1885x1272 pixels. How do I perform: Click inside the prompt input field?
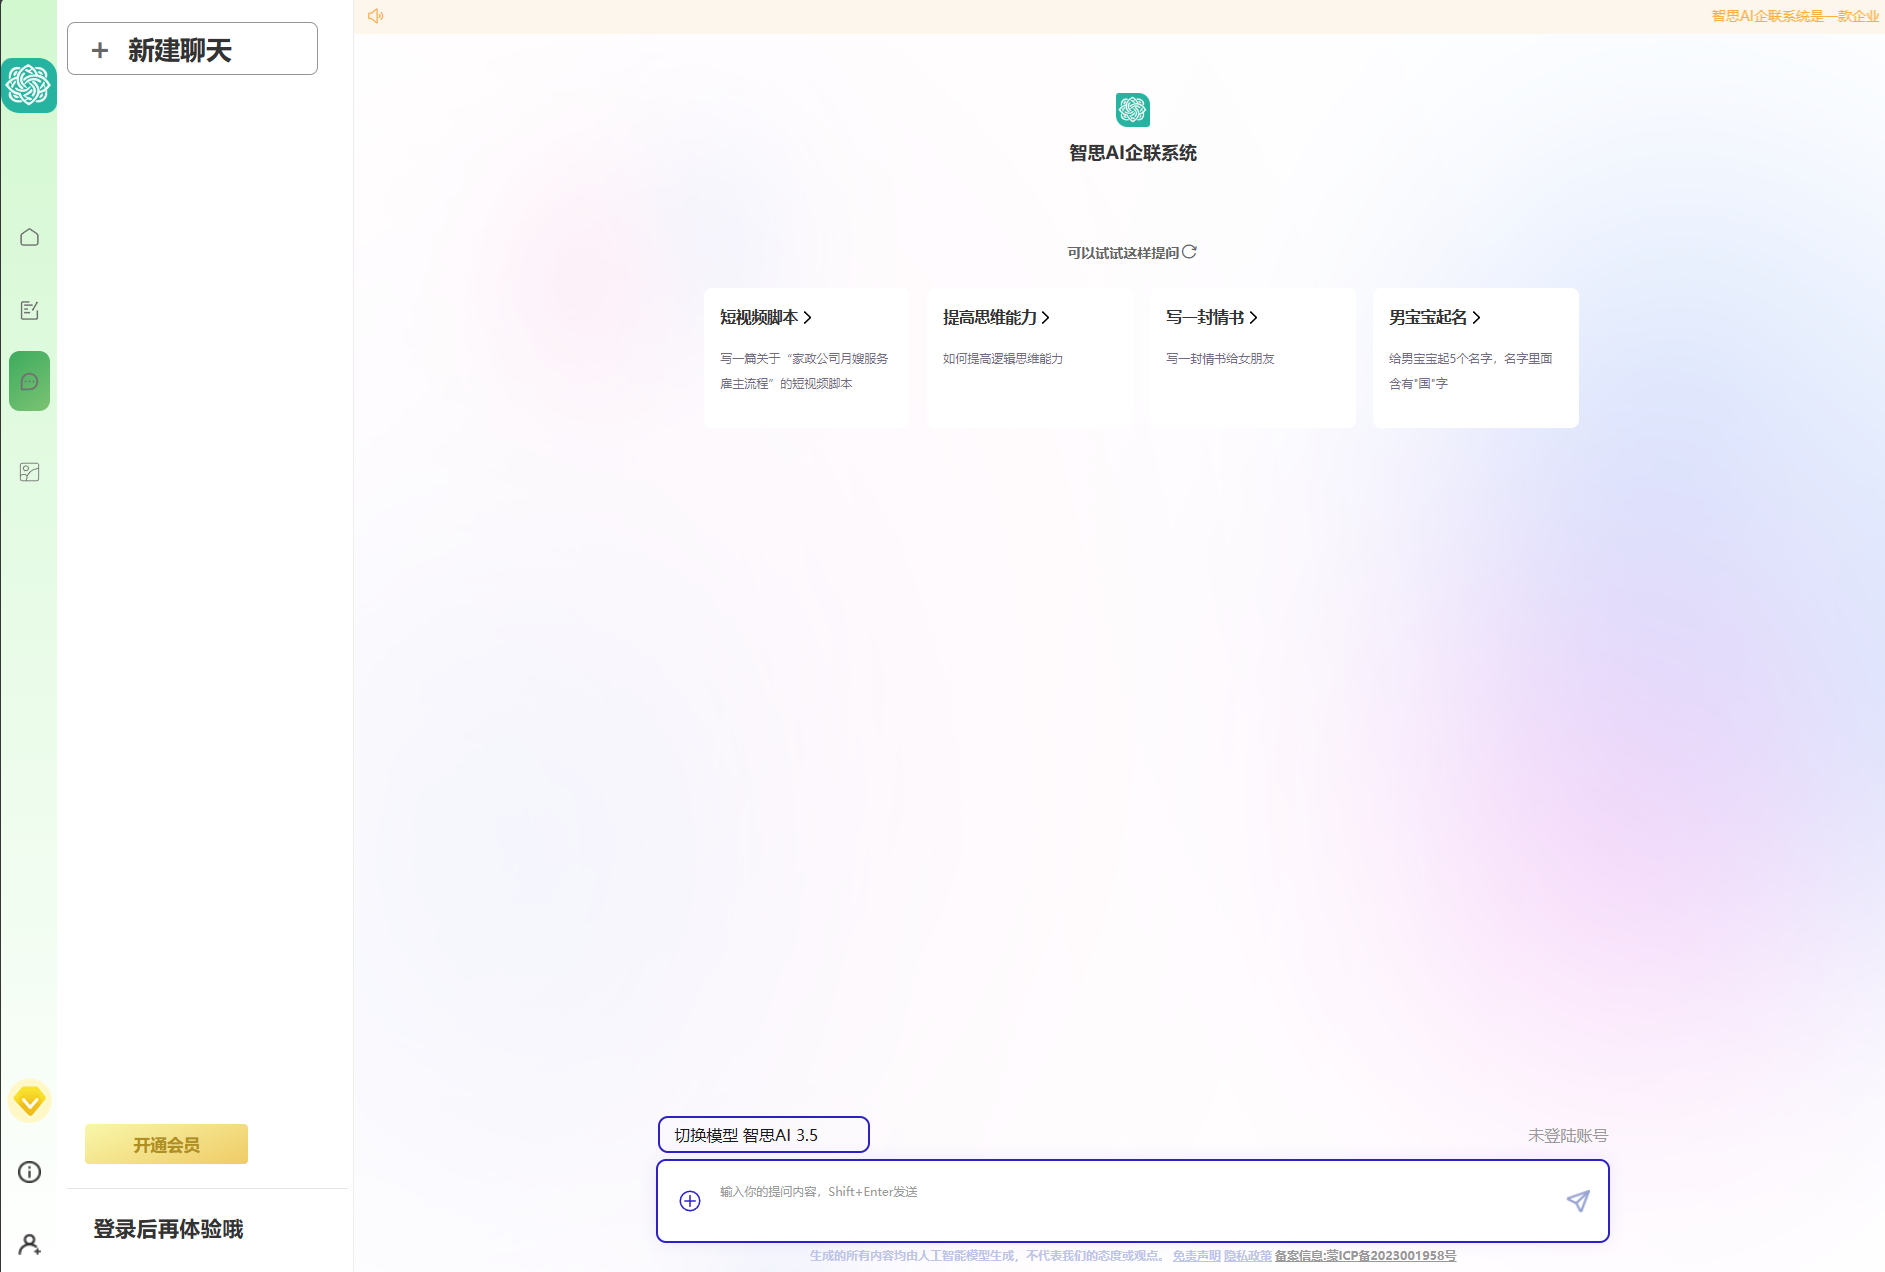click(1100, 1191)
